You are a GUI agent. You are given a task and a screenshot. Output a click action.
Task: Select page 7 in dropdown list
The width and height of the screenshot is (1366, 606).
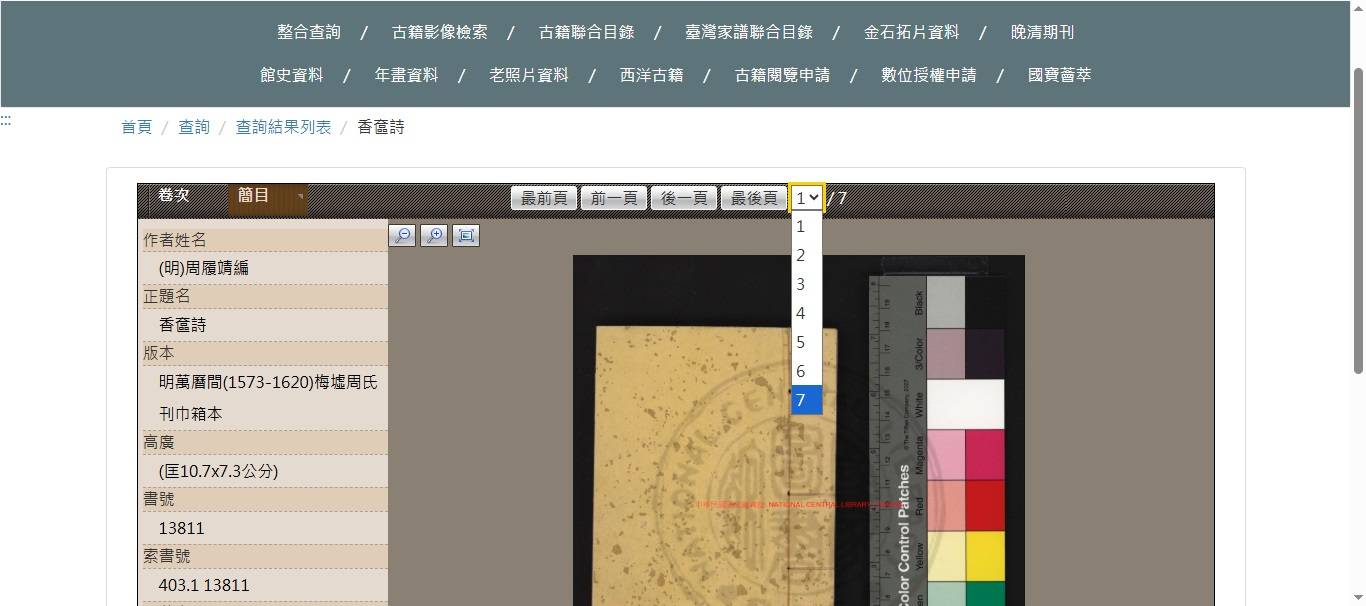point(806,400)
